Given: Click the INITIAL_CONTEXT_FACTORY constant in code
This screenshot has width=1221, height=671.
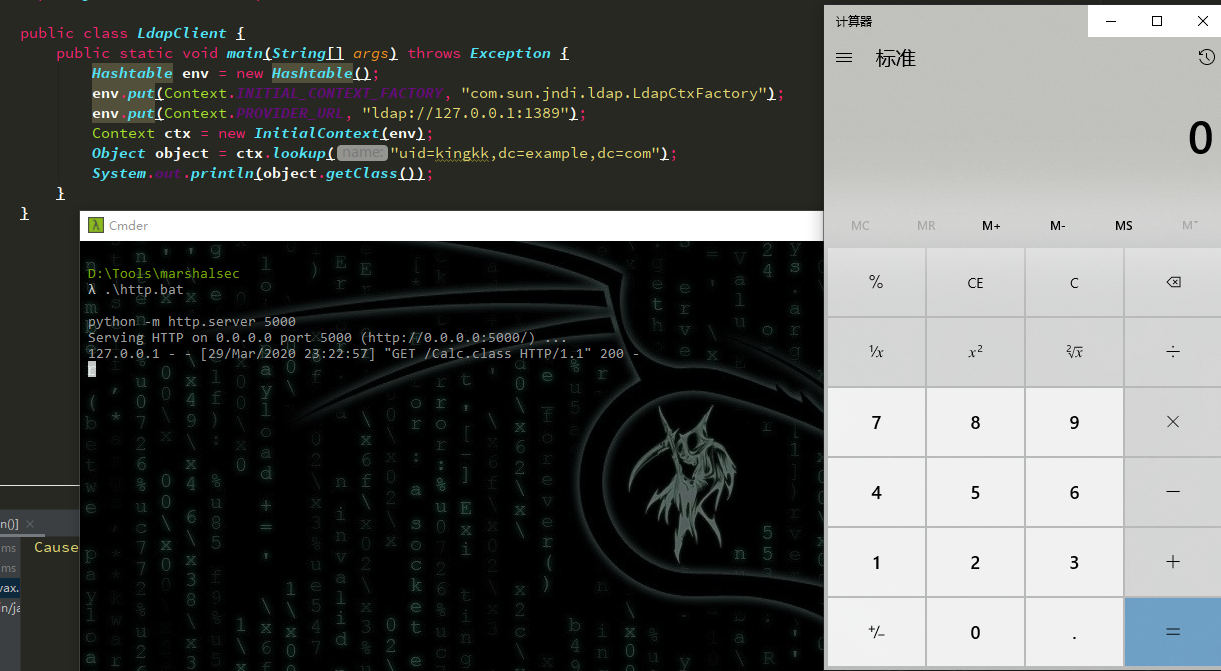Looking at the screenshot, I should point(339,93).
